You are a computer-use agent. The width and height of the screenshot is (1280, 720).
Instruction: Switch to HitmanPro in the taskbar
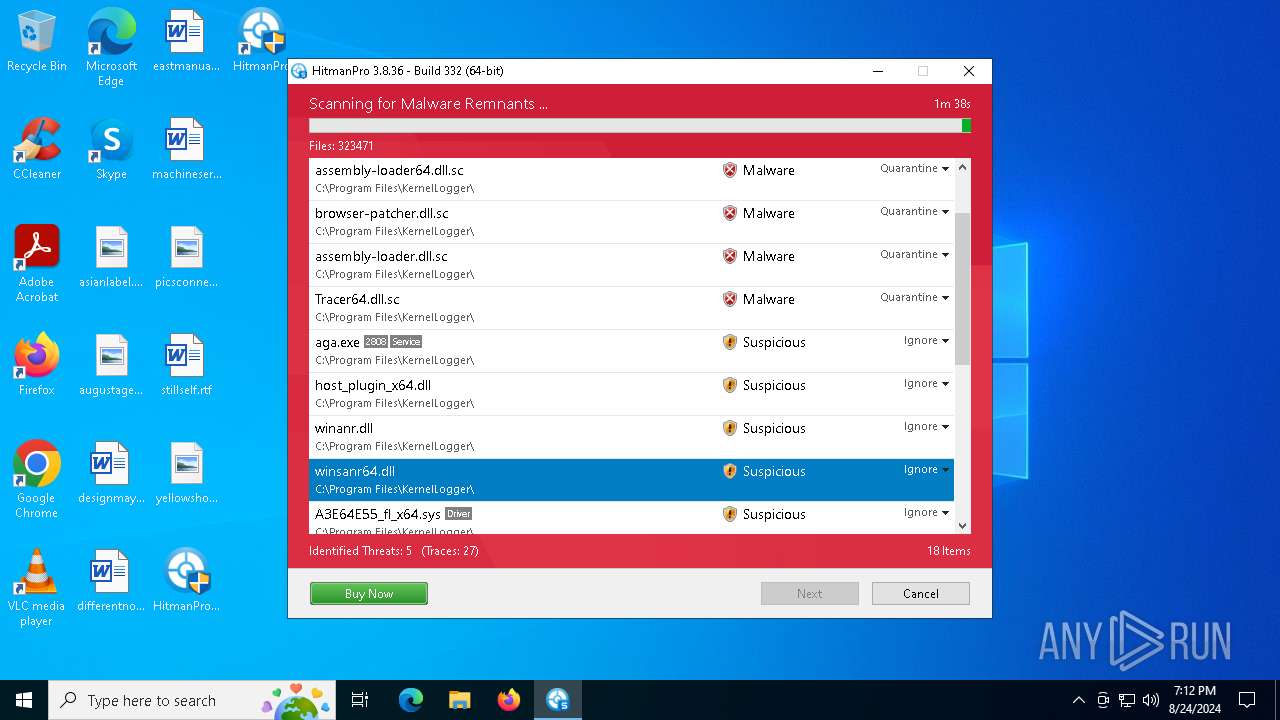tap(557, 700)
